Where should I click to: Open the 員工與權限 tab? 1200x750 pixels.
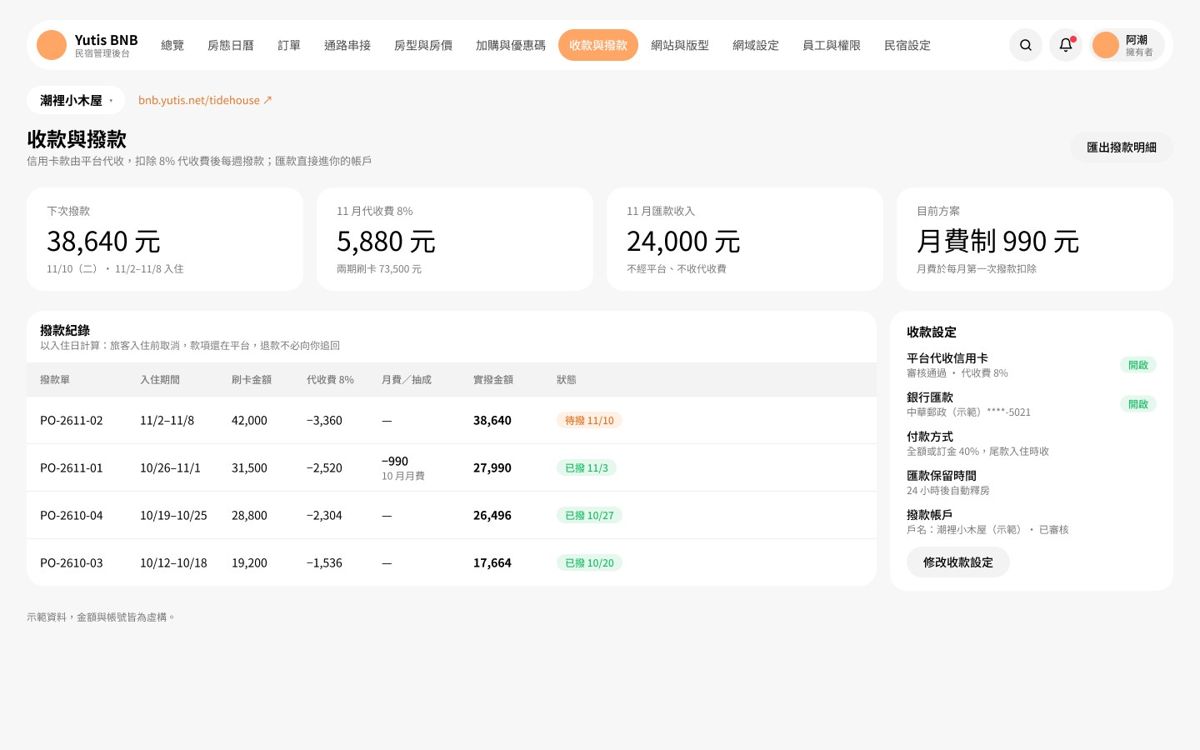click(x=831, y=45)
